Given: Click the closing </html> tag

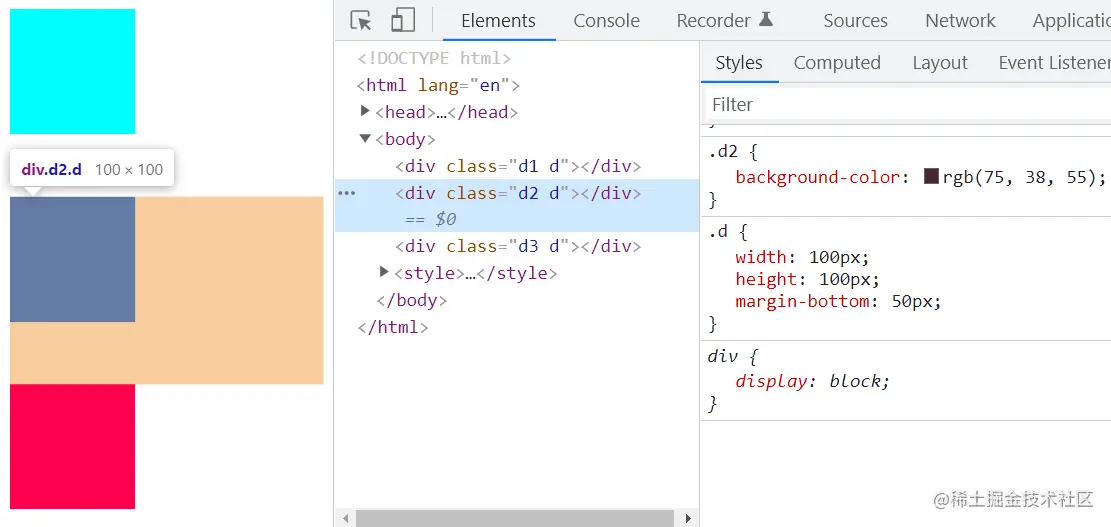Looking at the screenshot, I should click(x=393, y=327).
